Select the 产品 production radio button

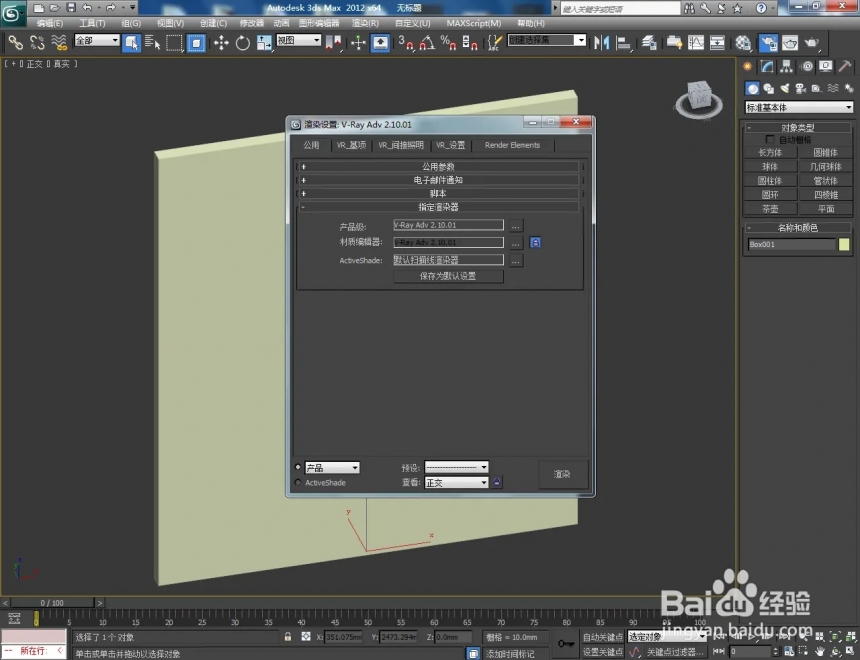pyautogui.click(x=298, y=467)
